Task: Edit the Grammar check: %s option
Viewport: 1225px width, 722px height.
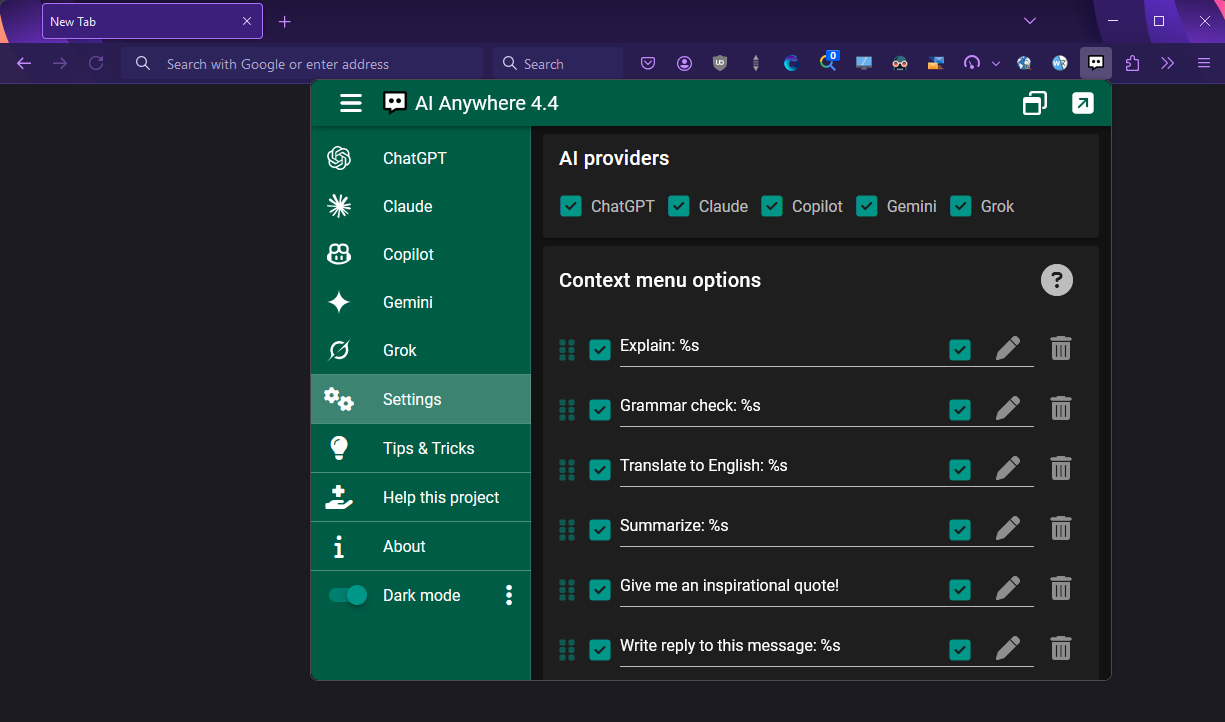Action: tap(1008, 408)
